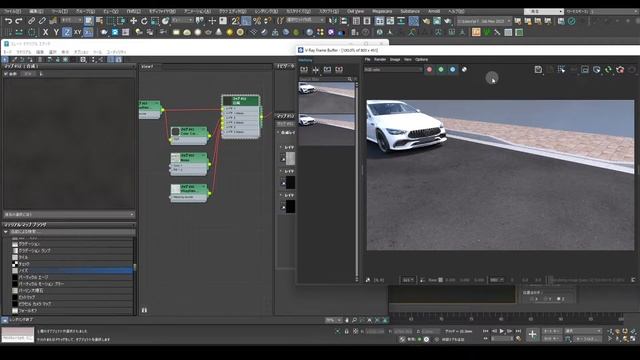Screen dimensions: 640x360
Task: Open Substance menu in main menu bar
Action: (410, 11)
